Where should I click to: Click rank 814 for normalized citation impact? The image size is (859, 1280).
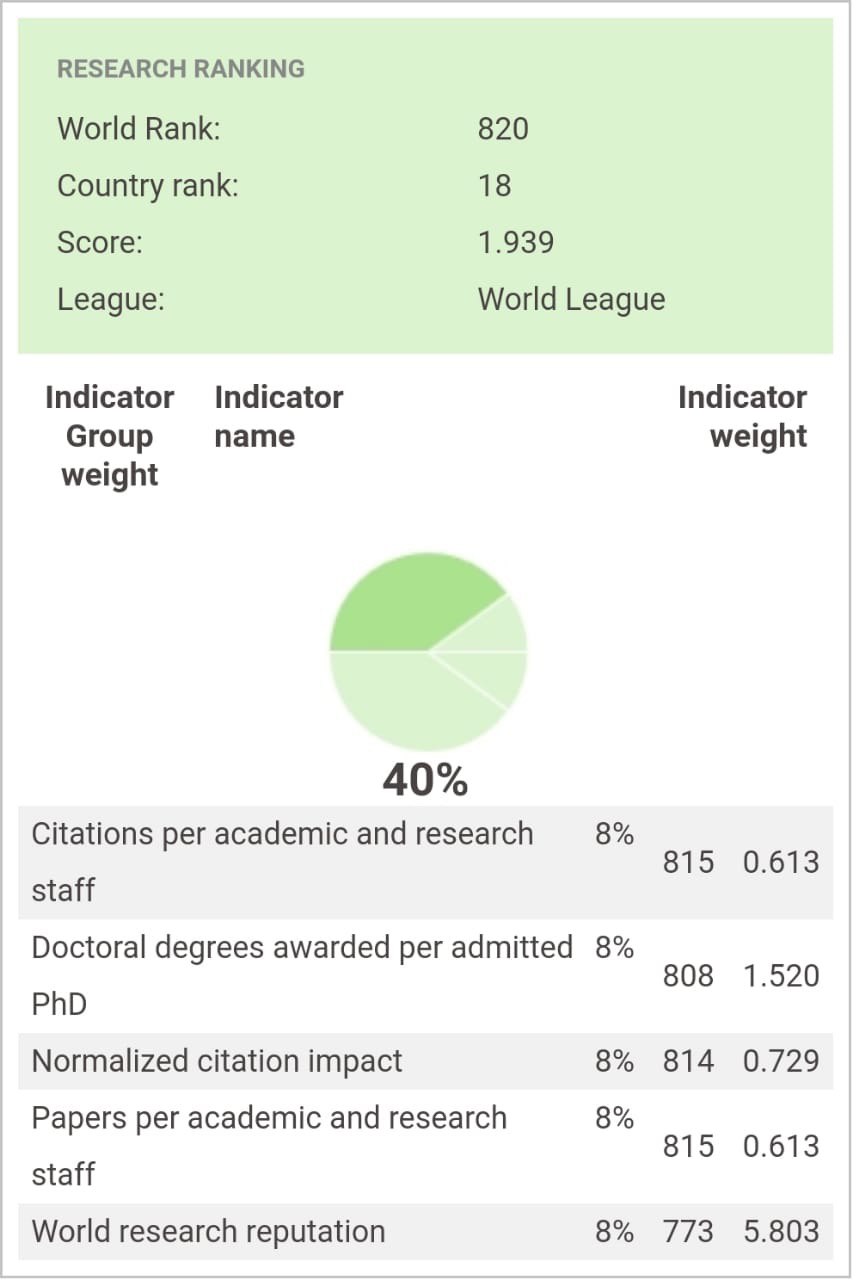(688, 1061)
